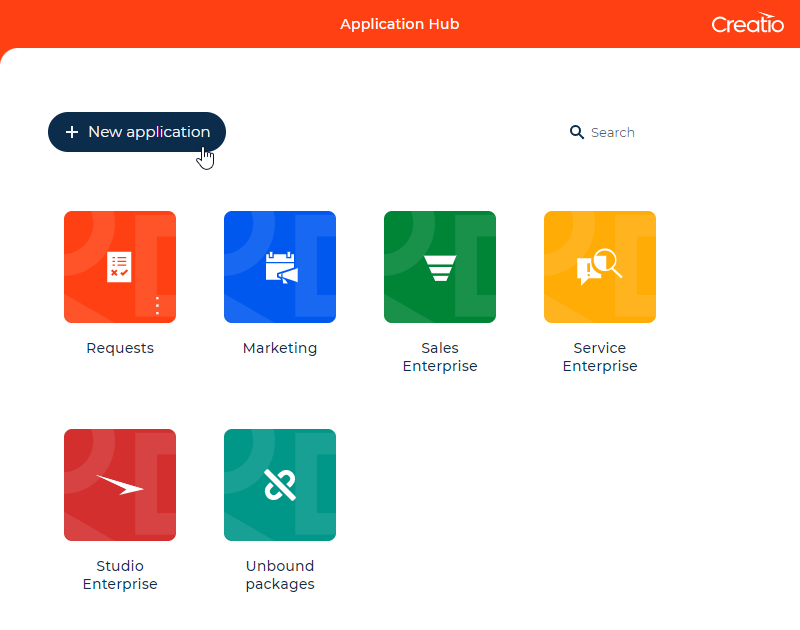This screenshot has height=630, width=800.
Task: Click the Requests label text
Action: tap(120, 348)
